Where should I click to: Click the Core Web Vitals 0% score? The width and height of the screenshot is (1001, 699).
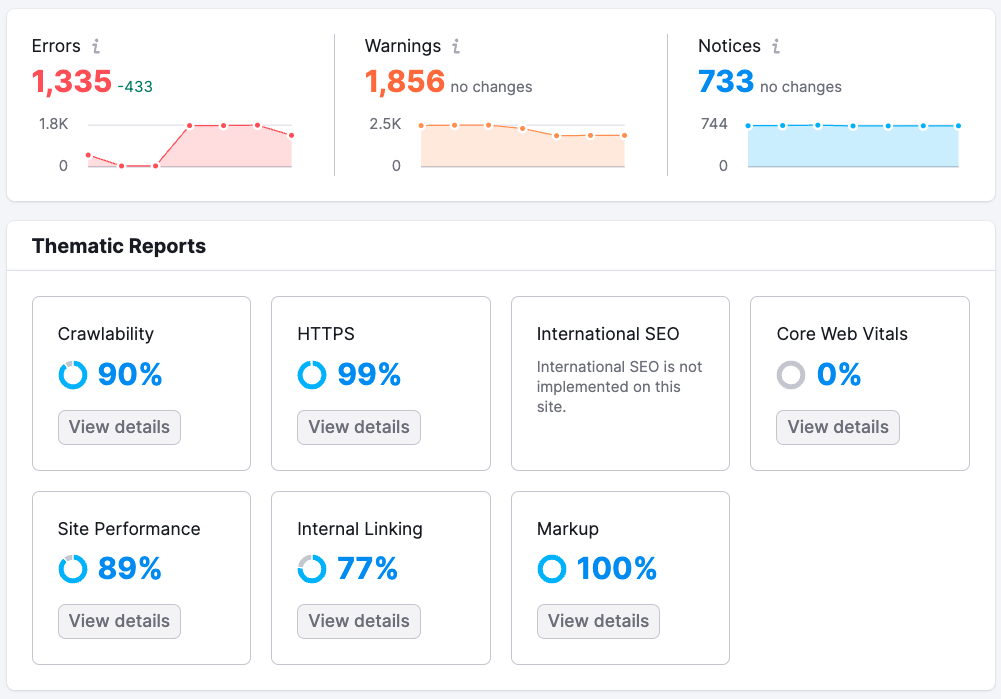click(839, 374)
